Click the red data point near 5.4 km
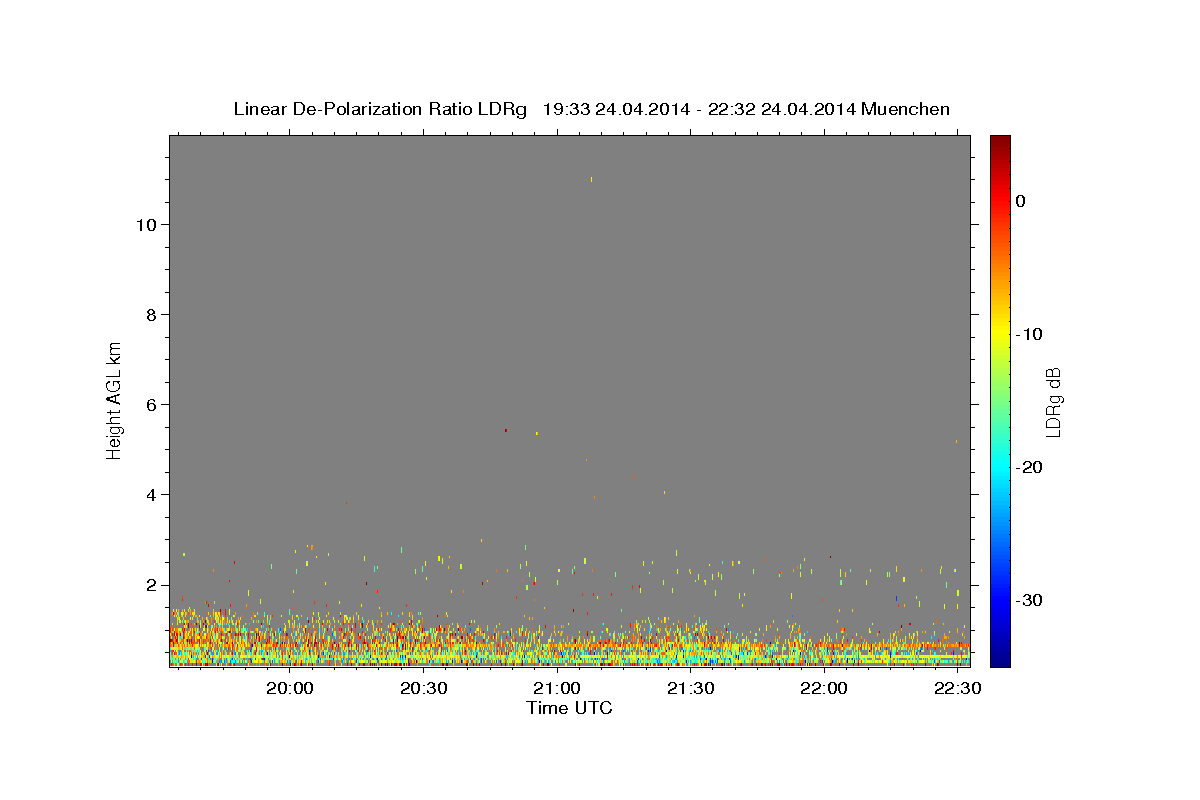1200x800 pixels. (506, 430)
